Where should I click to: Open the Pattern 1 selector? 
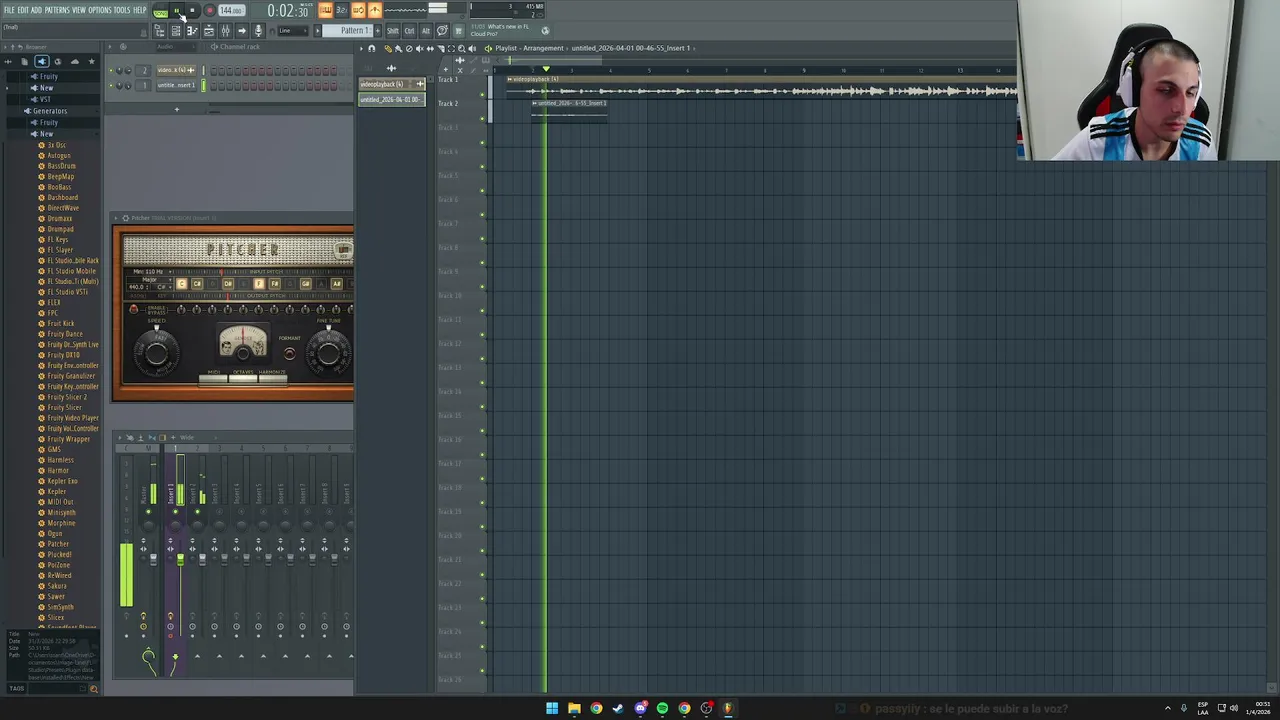tap(348, 31)
